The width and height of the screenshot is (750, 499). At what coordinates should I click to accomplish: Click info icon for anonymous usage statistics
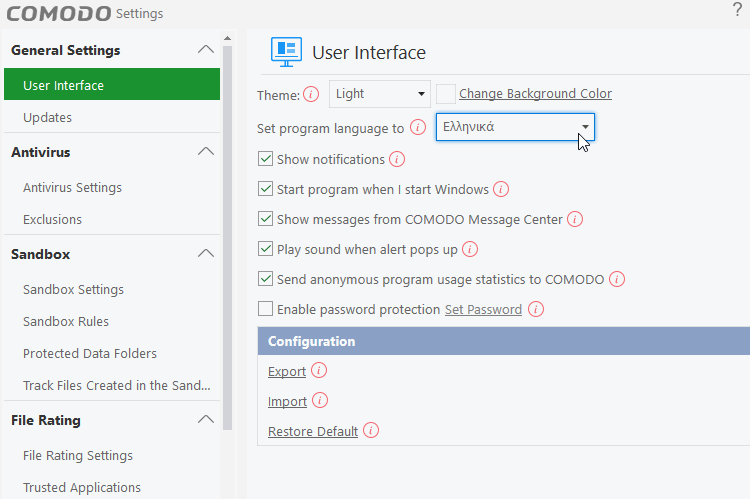[x=617, y=279]
